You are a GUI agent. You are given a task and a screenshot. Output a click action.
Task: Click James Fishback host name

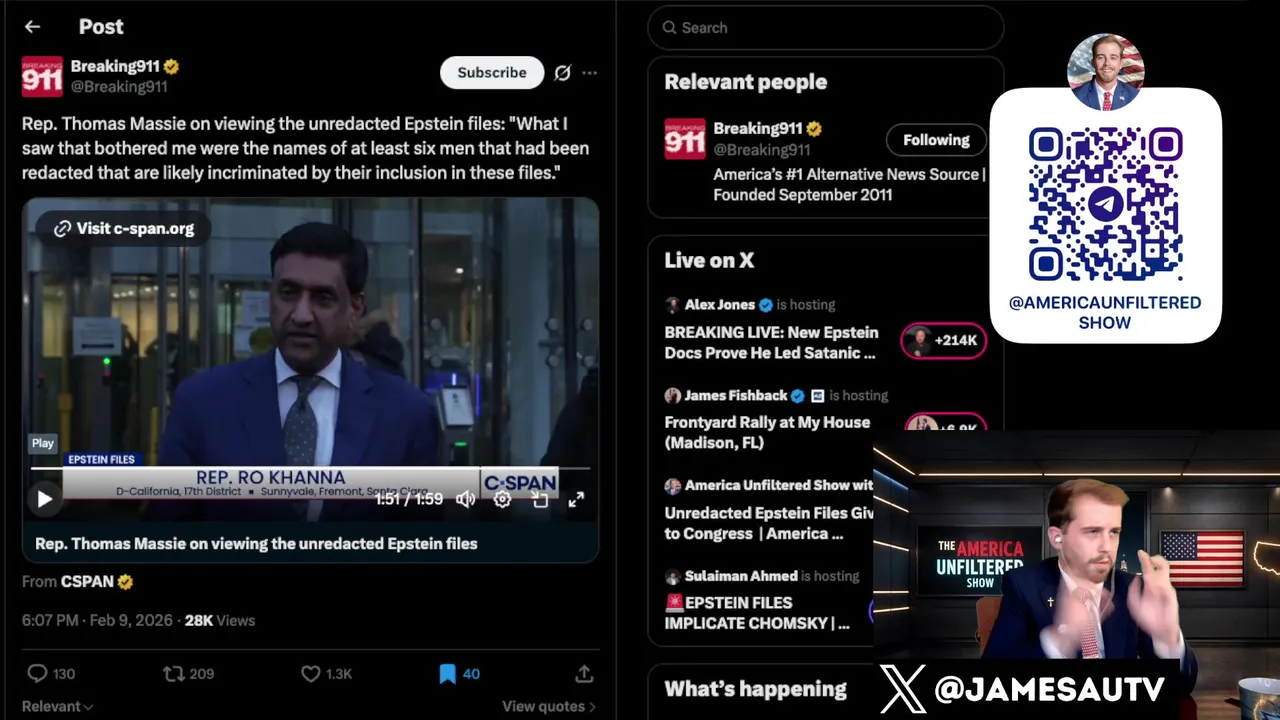coord(736,395)
